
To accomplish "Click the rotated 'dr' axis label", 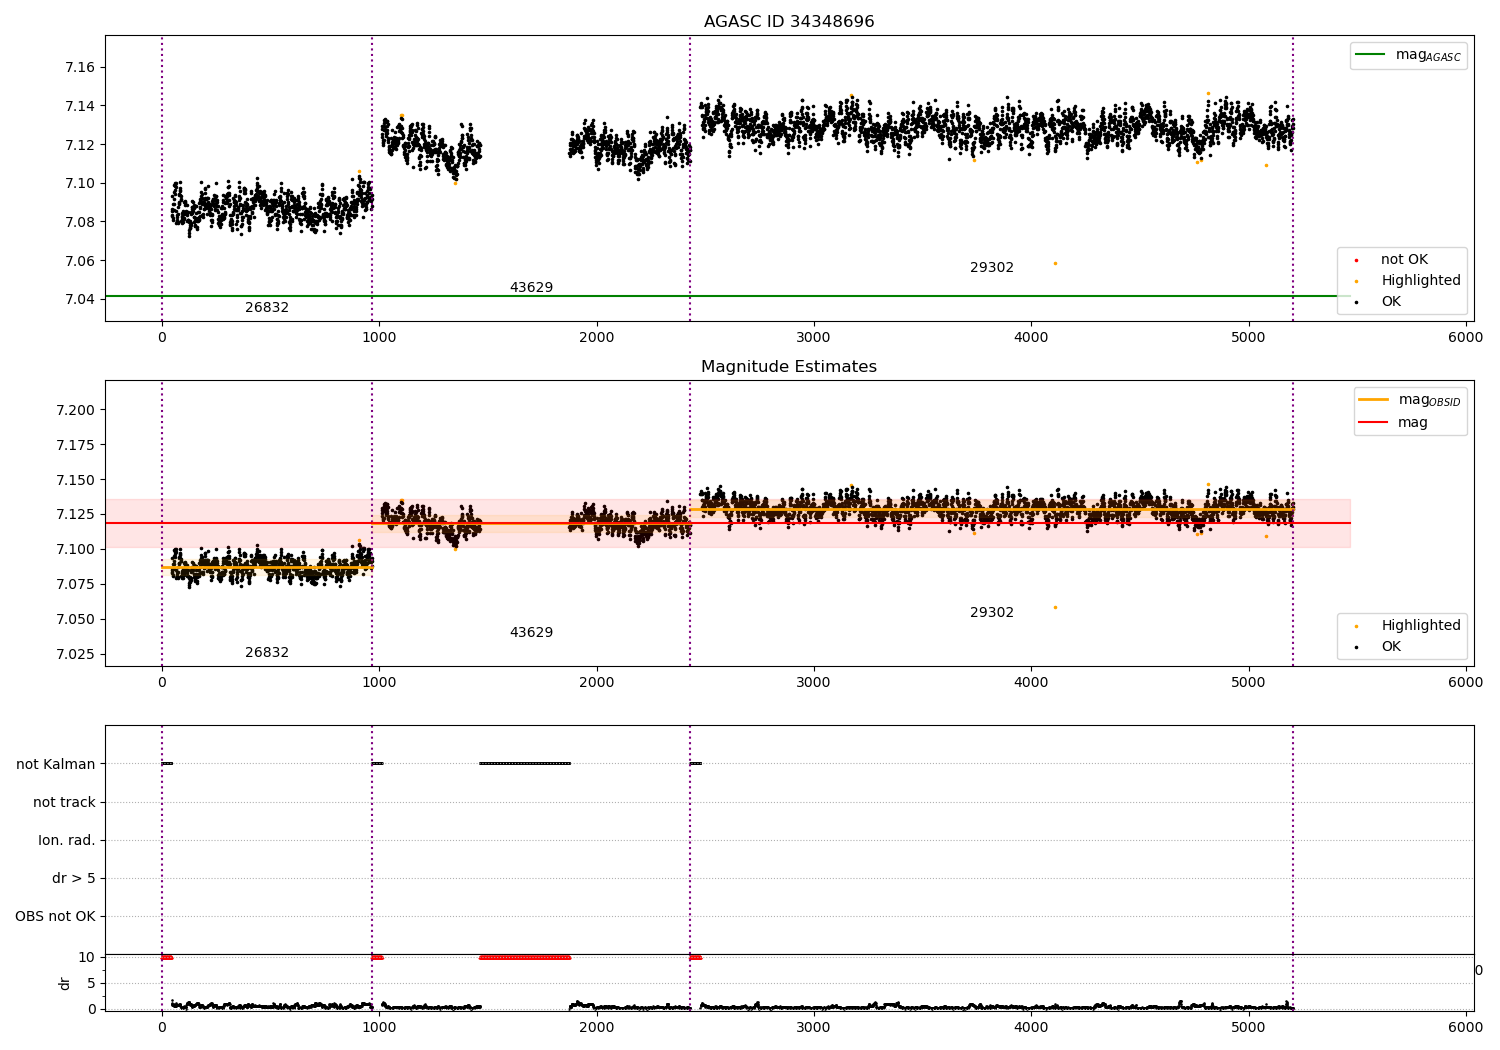I will [x=65, y=983].
